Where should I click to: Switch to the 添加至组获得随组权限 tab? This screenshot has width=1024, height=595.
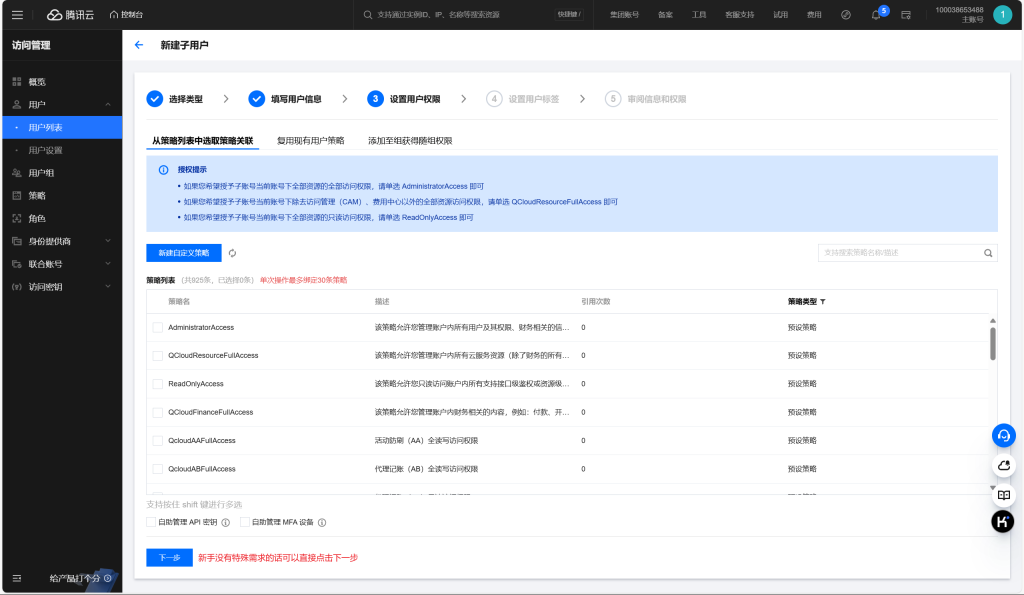(410, 141)
